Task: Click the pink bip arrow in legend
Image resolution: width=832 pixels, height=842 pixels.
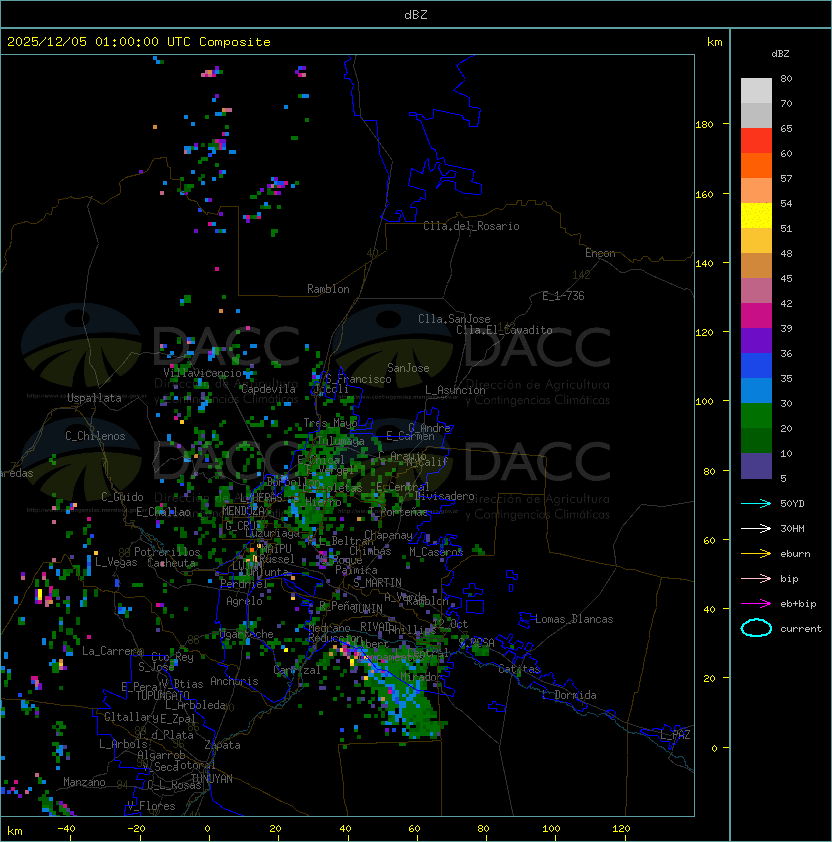Action: click(x=756, y=579)
